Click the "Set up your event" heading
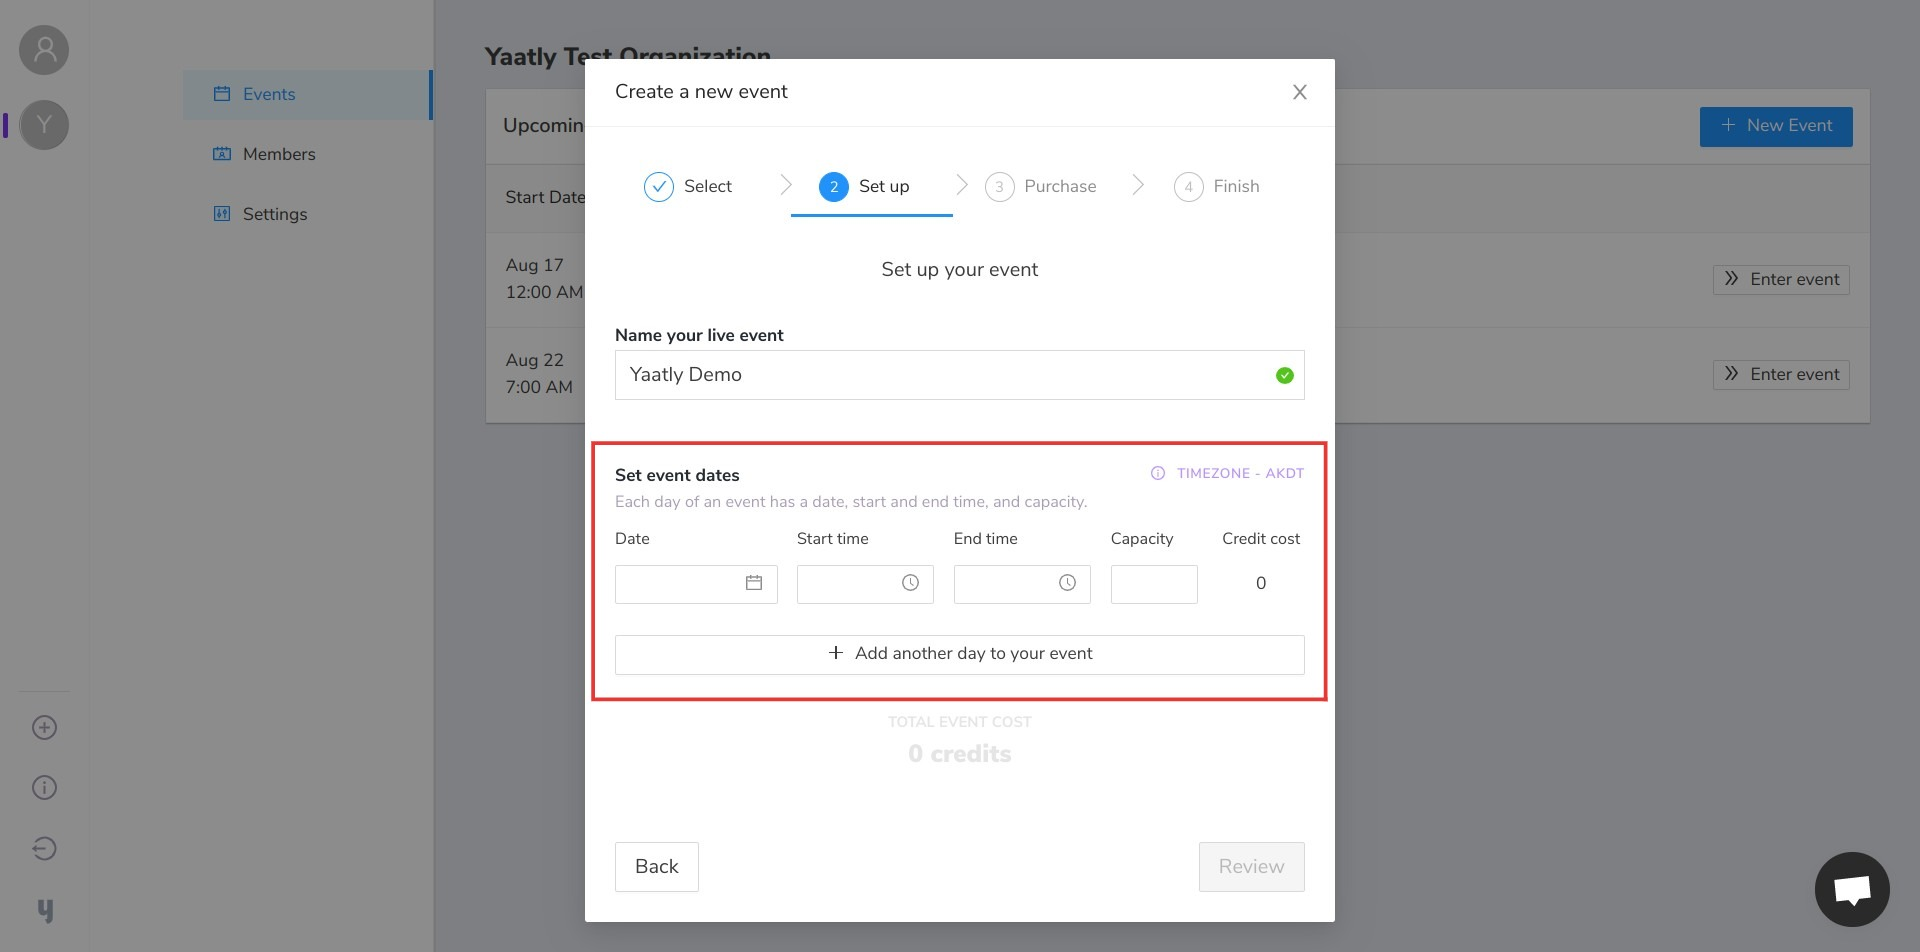This screenshot has height=952, width=1920. pyautogui.click(x=959, y=270)
